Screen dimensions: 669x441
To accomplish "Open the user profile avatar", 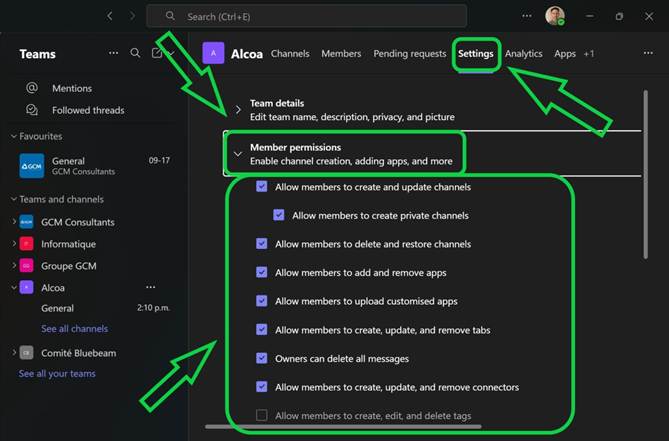I will click(x=555, y=16).
